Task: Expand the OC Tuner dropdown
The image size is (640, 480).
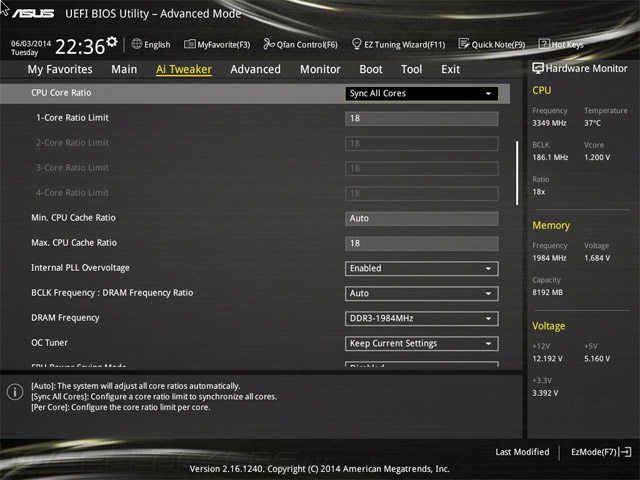Action: coord(422,343)
